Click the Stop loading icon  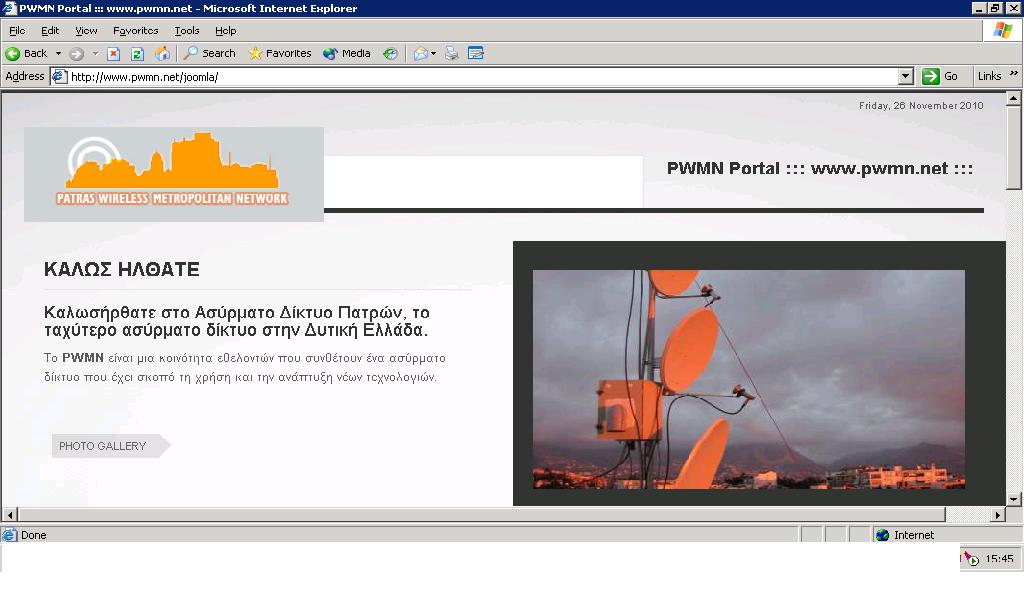[113, 53]
